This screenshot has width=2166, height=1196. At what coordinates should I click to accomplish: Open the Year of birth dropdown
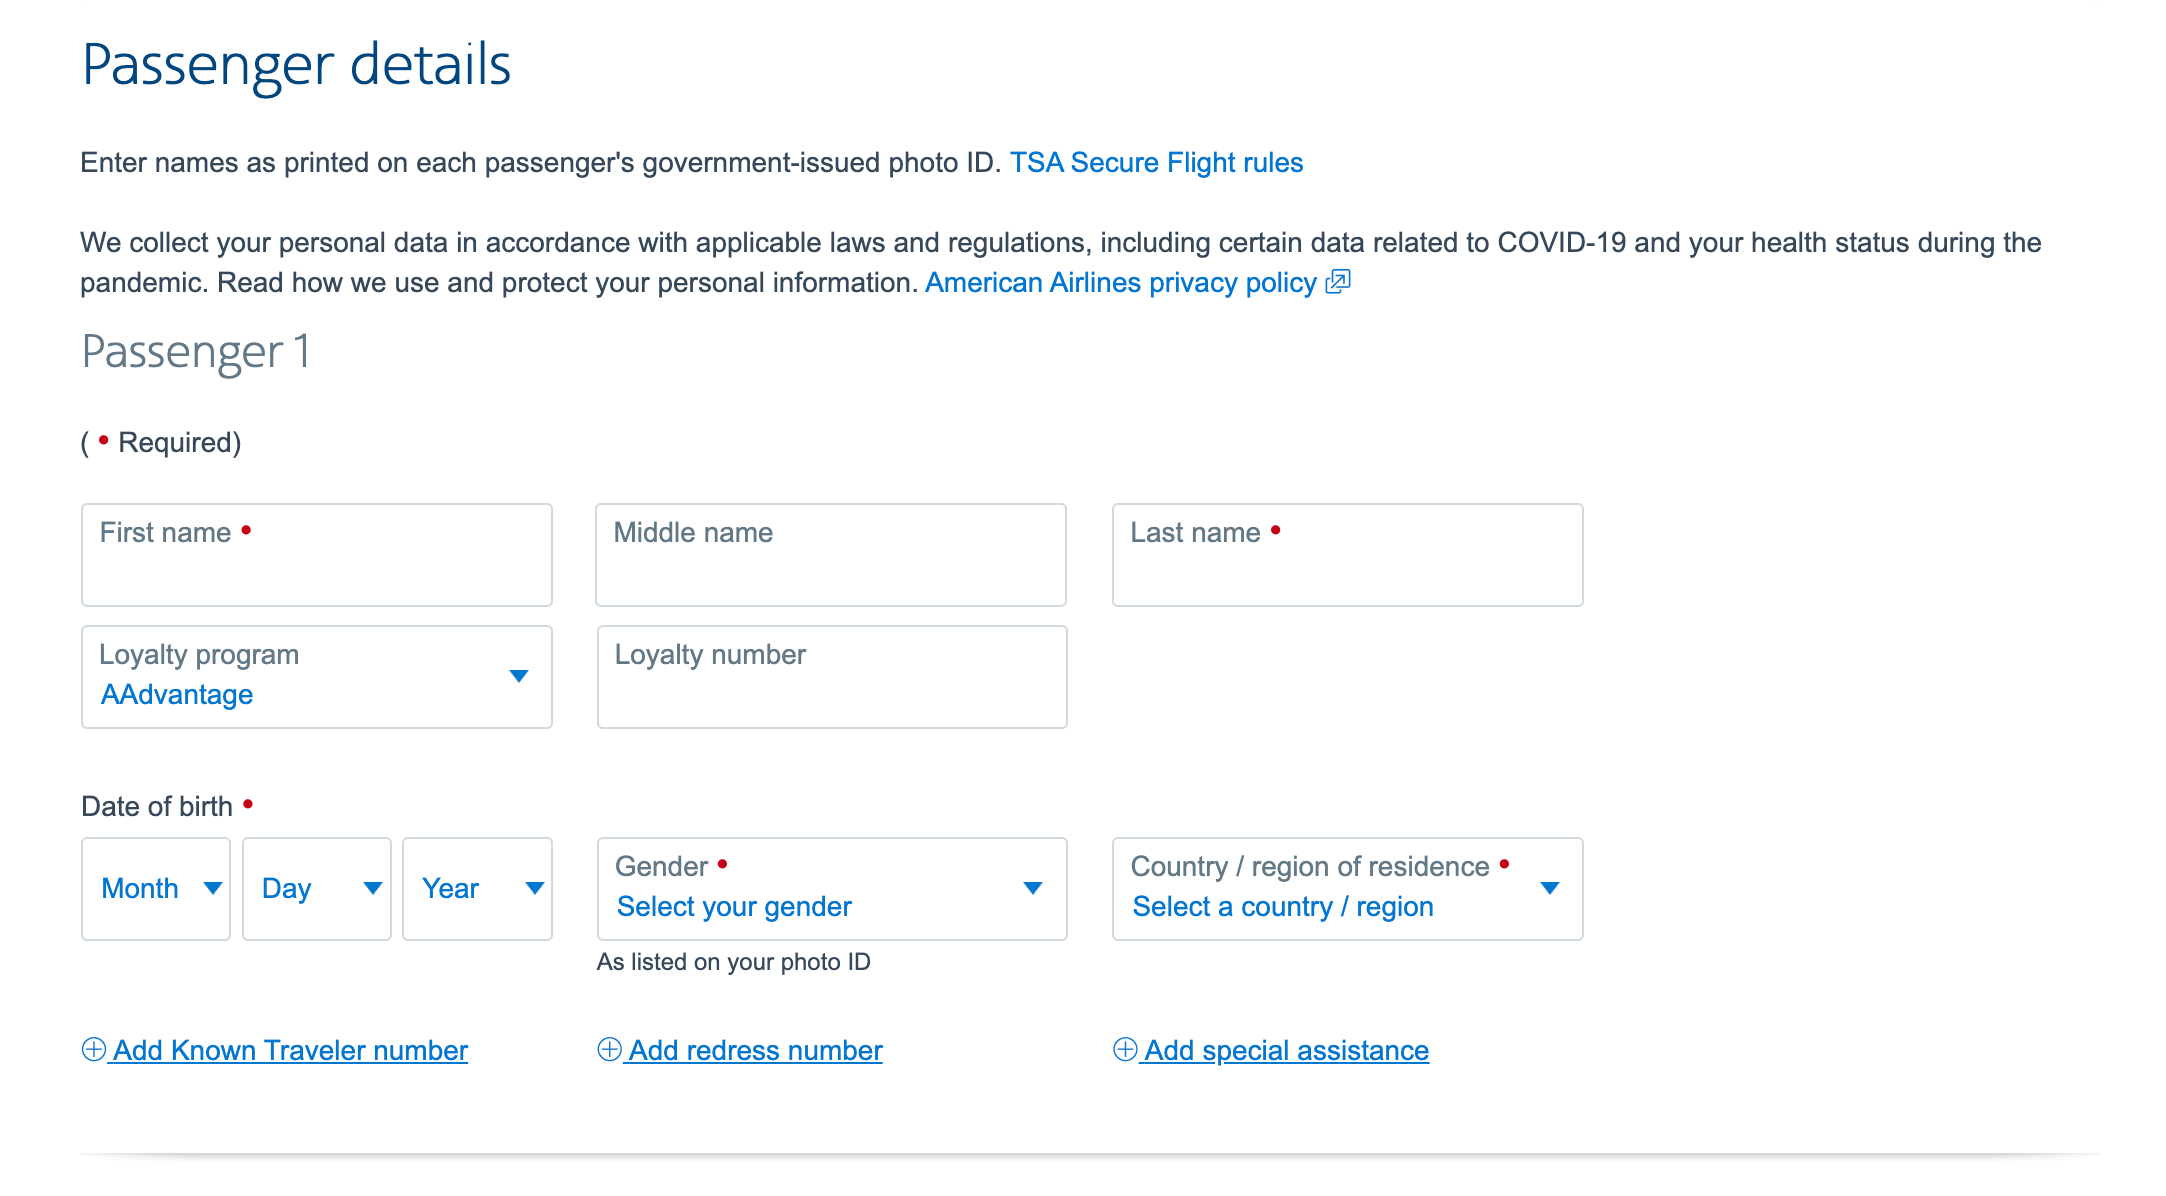pyautogui.click(x=477, y=888)
